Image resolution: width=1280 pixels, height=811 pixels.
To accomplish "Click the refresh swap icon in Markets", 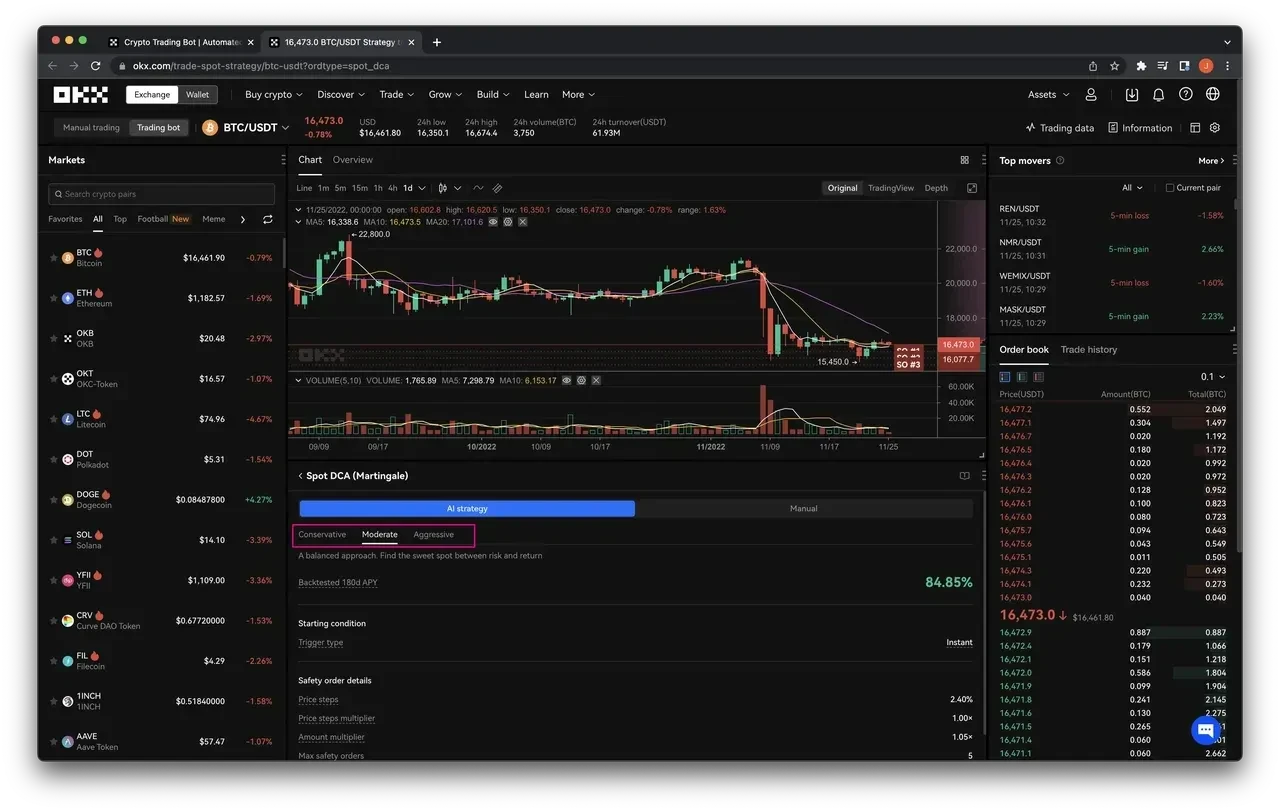I will pyautogui.click(x=267, y=219).
